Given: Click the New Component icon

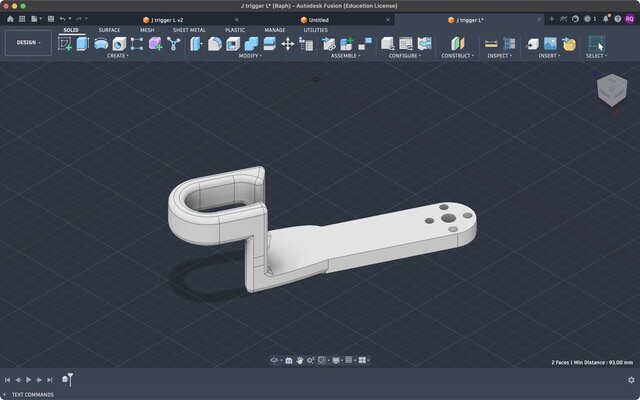Looking at the screenshot, I should click(x=347, y=44).
